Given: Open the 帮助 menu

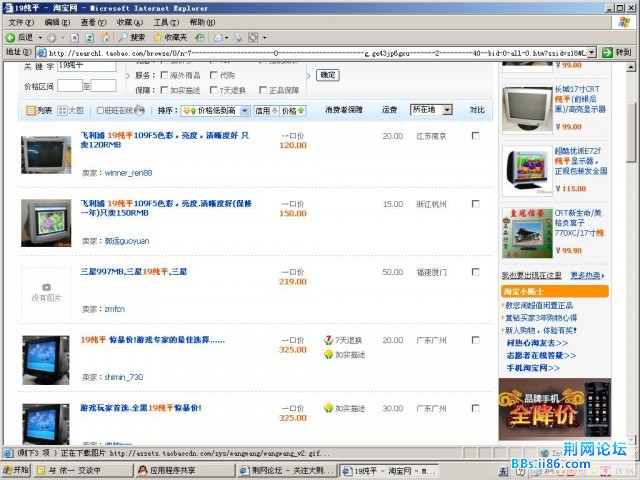Looking at the screenshot, I should tap(202, 22).
